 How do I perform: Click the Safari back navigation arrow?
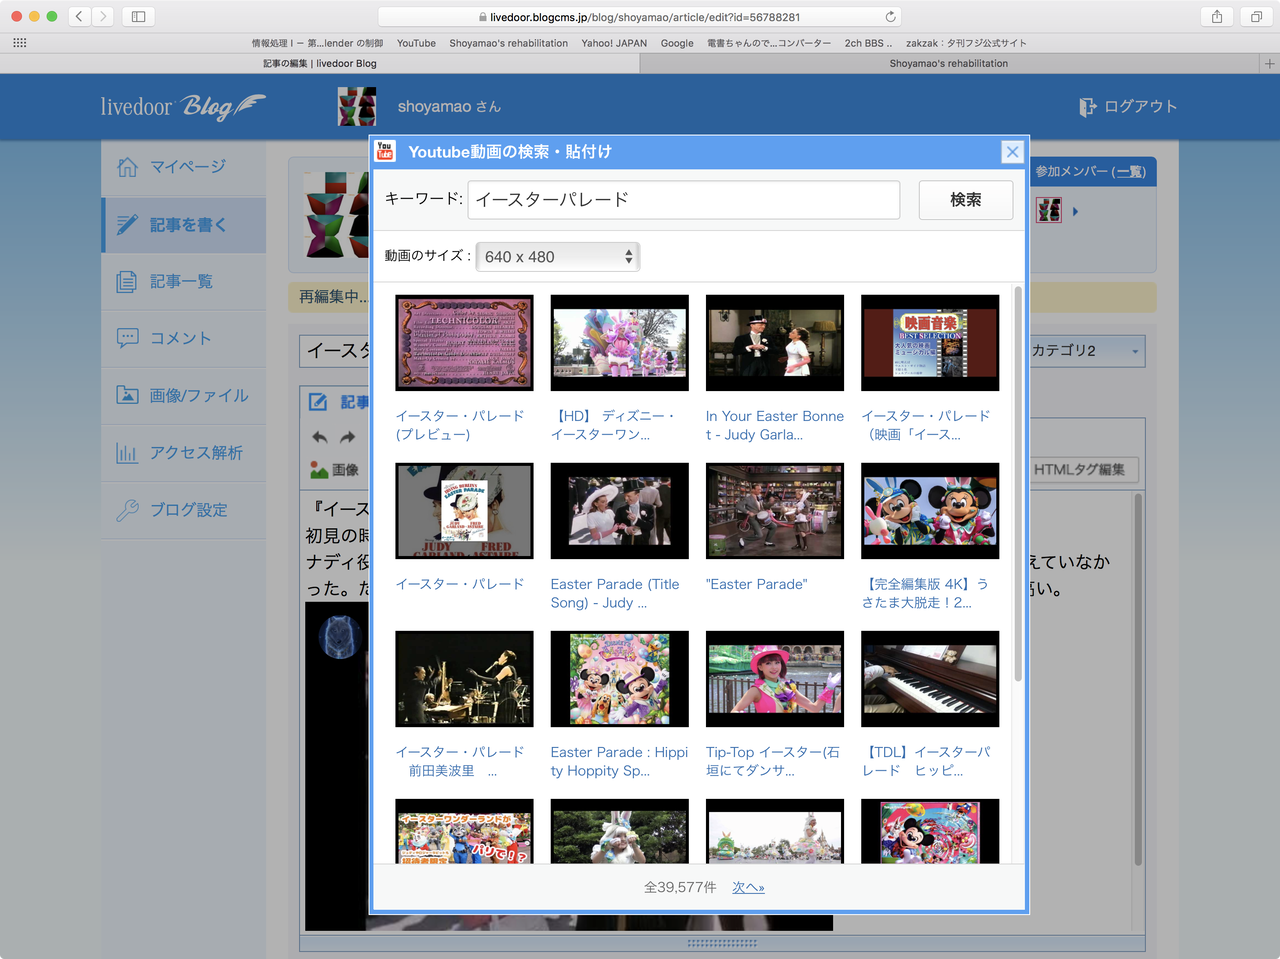[x=79, y=17]
